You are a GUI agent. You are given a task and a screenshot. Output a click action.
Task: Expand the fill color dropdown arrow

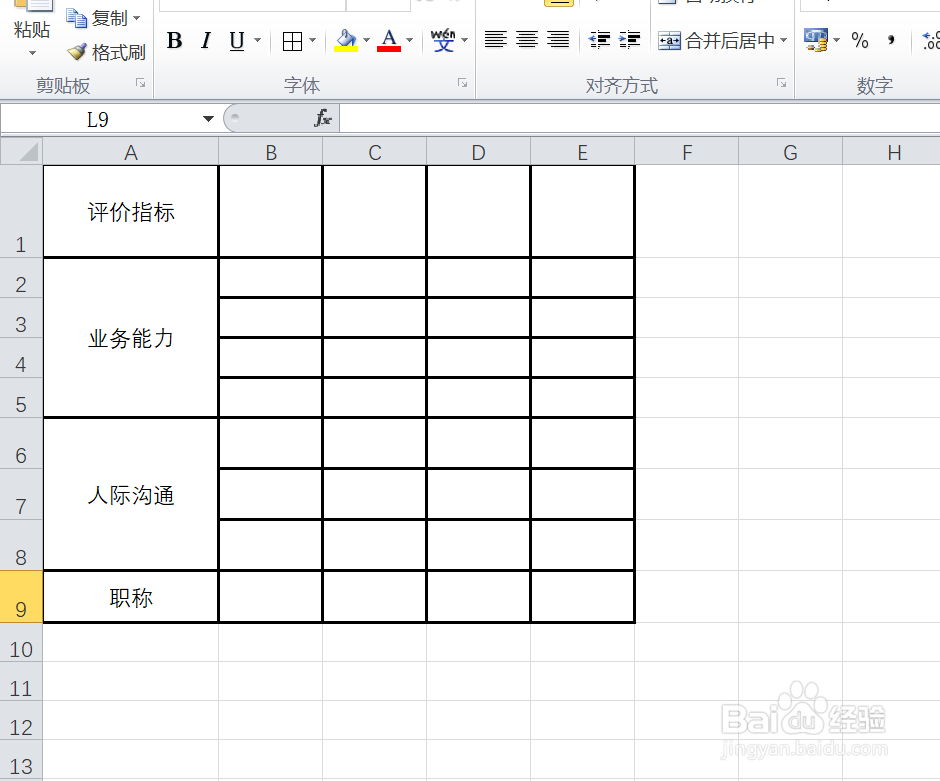point(366,41)
